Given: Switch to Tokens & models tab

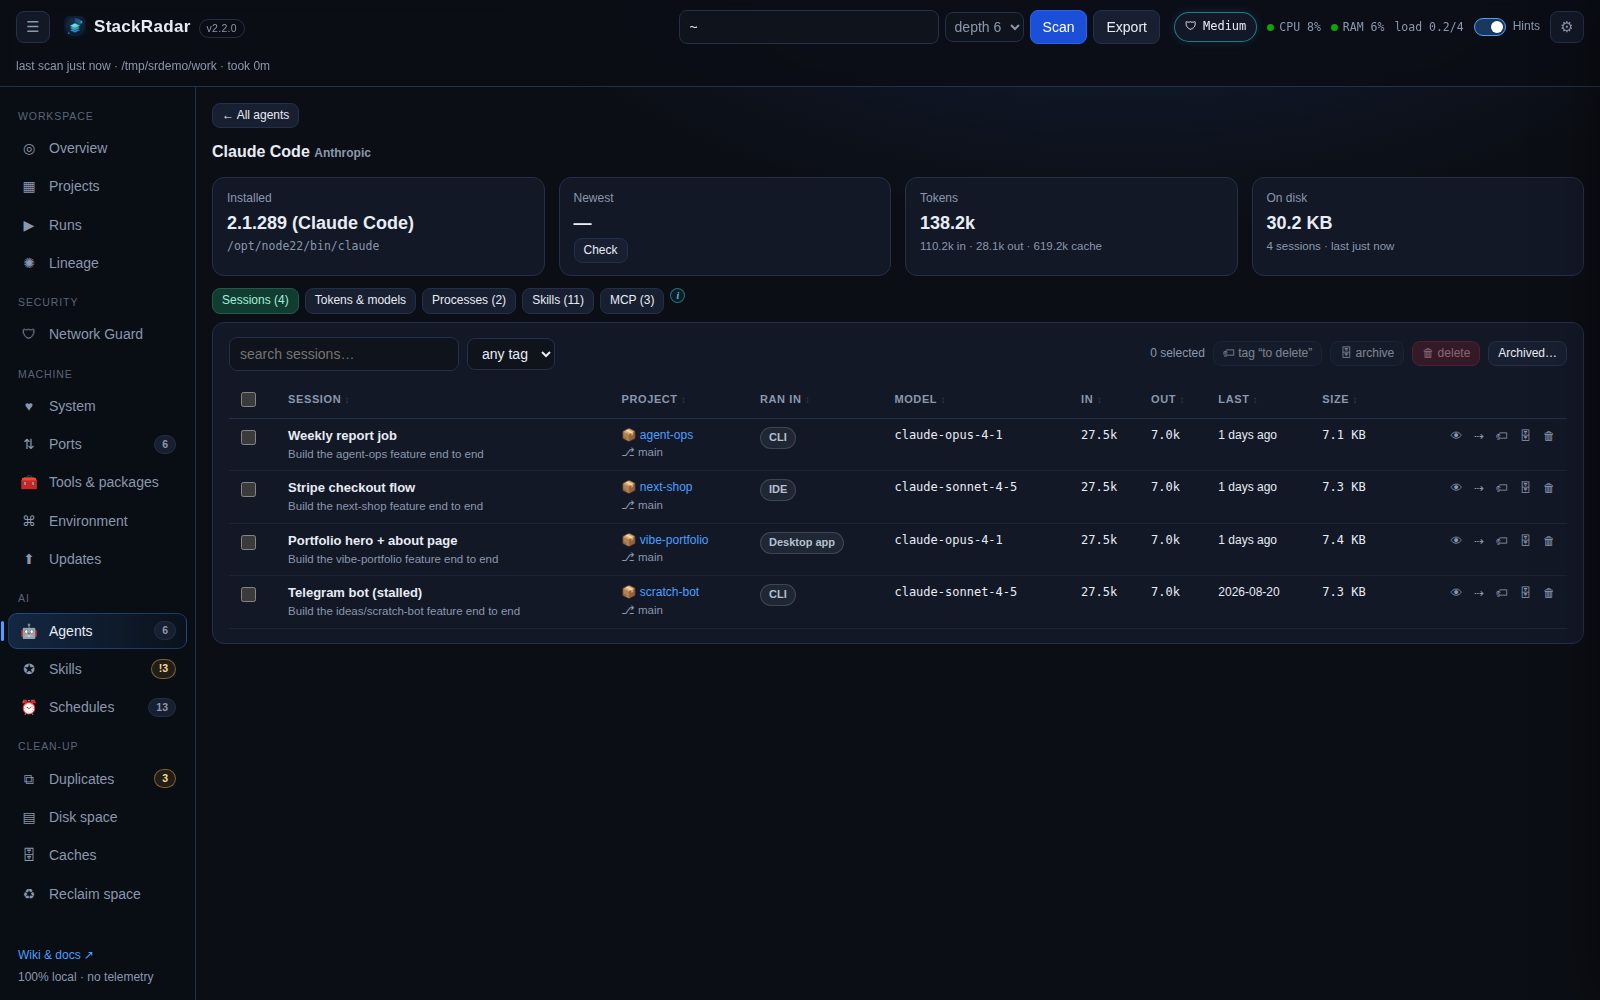Looking at the screenshot, I should 360,300.
